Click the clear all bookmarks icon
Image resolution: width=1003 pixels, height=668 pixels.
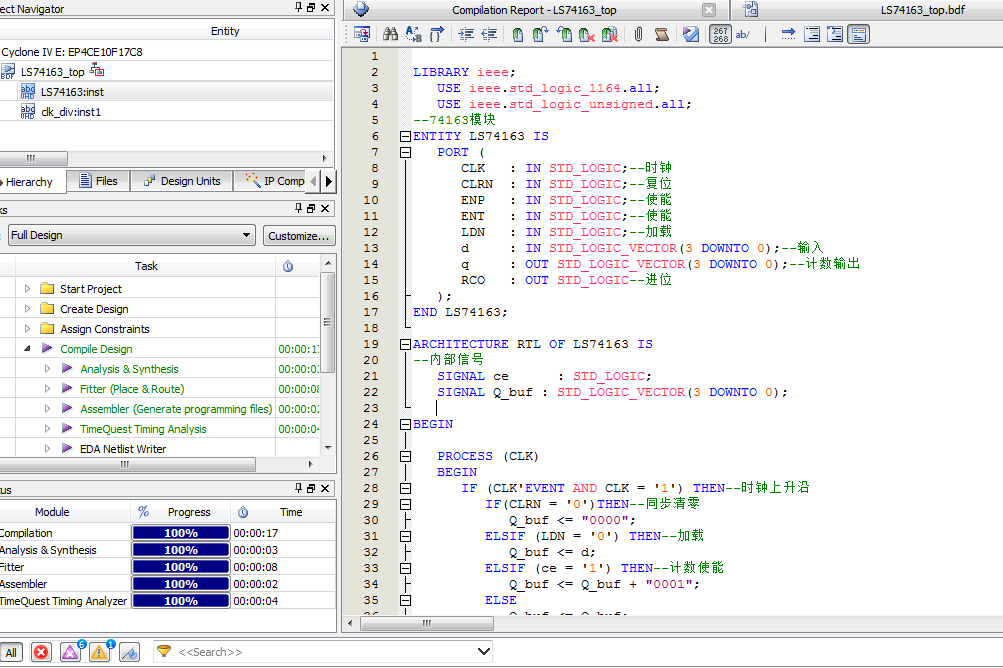(x=610, y=35)
